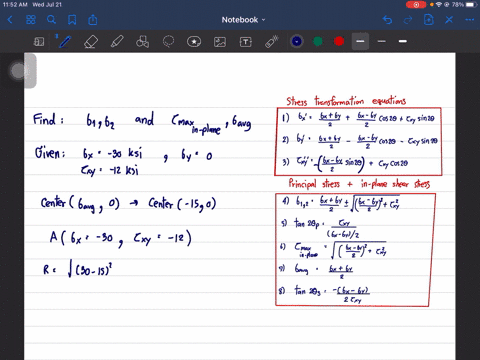The height and width of the screenshot is (360, 480).
Task: Select the Shapes tool
Action: [142, 42]
